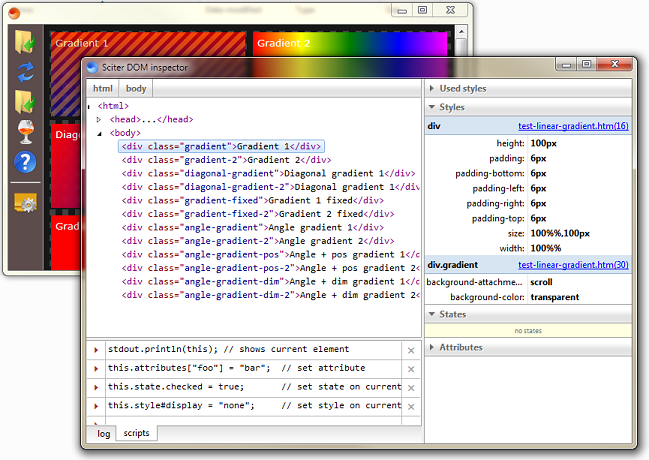649x460 pixels.
Task: Open test-linear-gradient.htm(16) source link
Action: pyautogui.click(x=573, y=127)
